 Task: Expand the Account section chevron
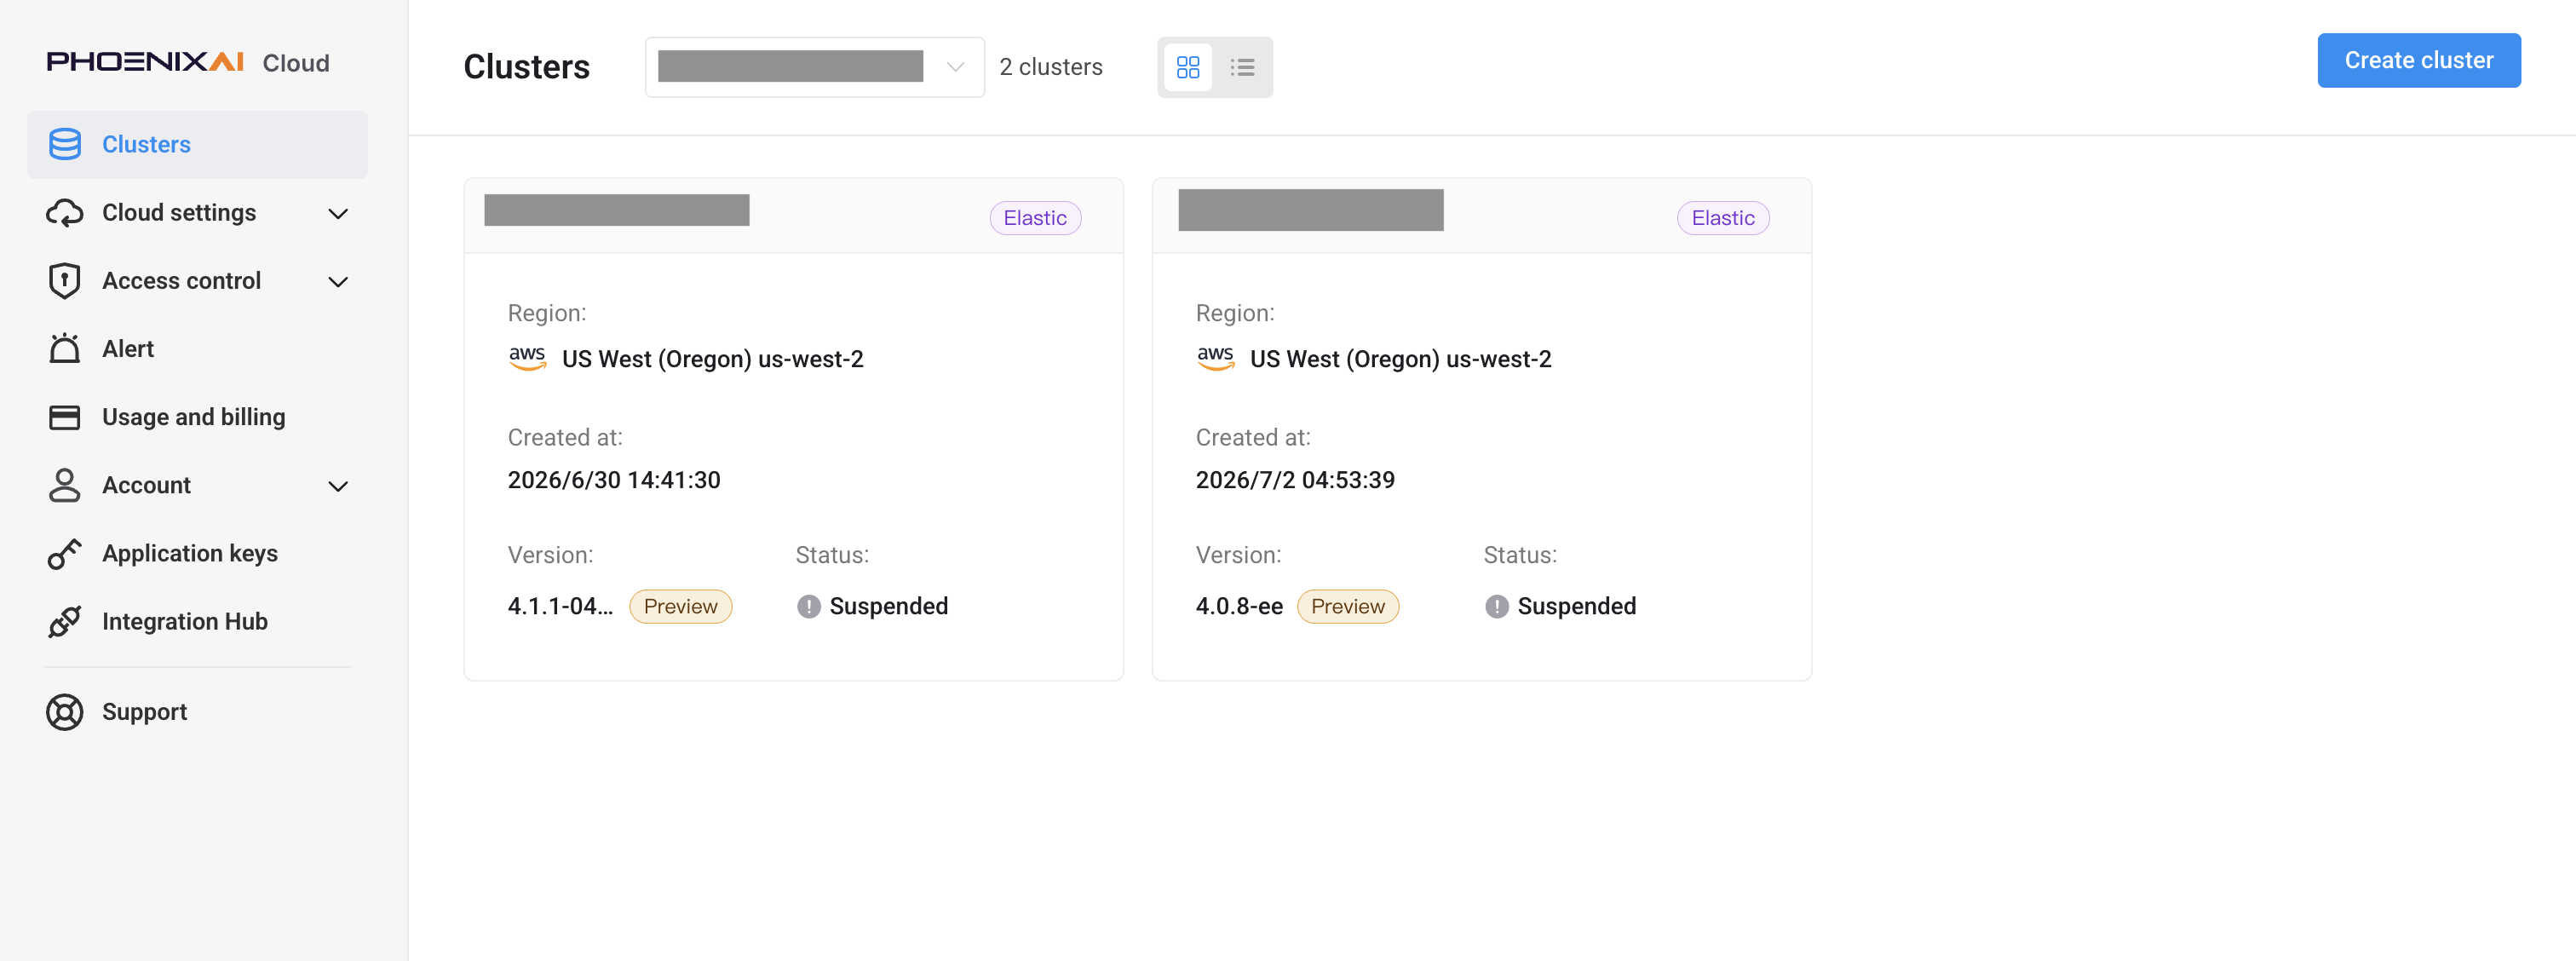pos(338,486)
